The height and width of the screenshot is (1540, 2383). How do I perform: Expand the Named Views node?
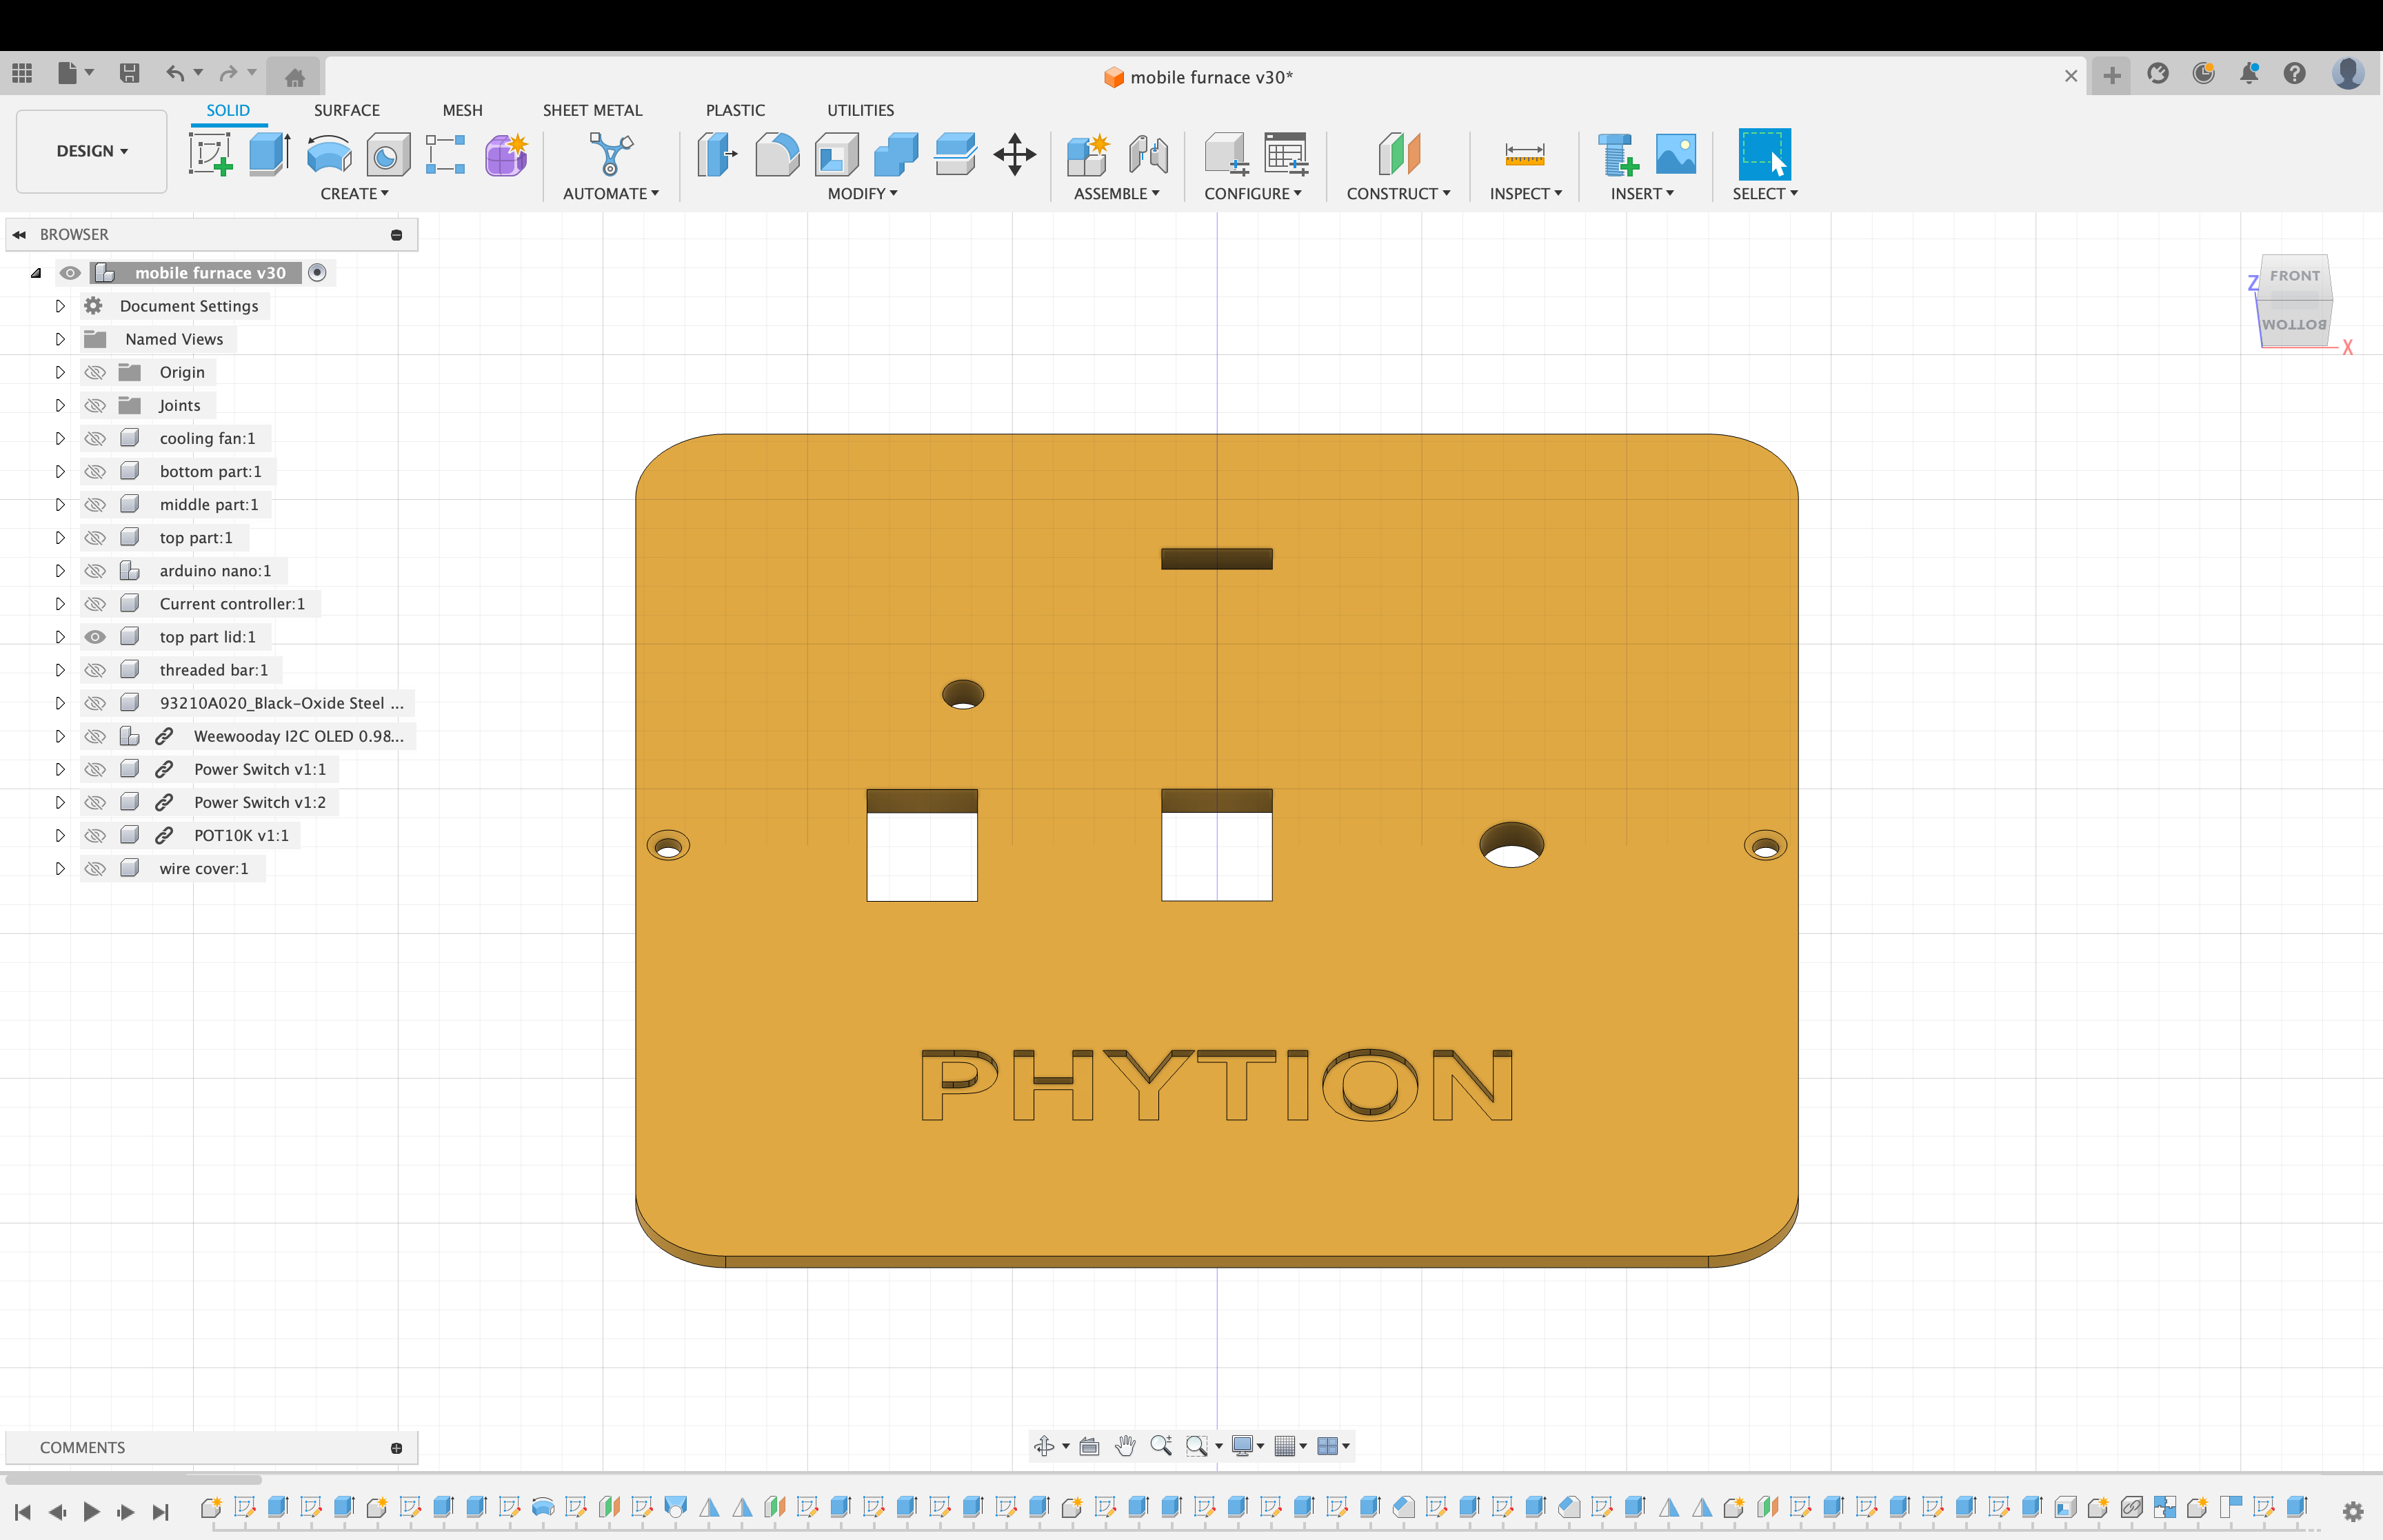coord(60,339)
